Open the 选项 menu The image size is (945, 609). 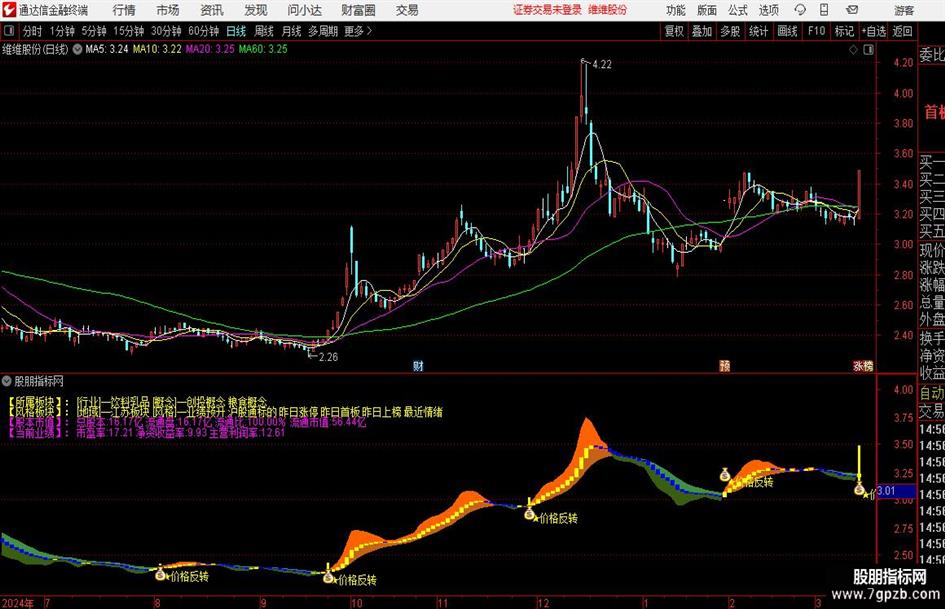click(x=768, y=10)
